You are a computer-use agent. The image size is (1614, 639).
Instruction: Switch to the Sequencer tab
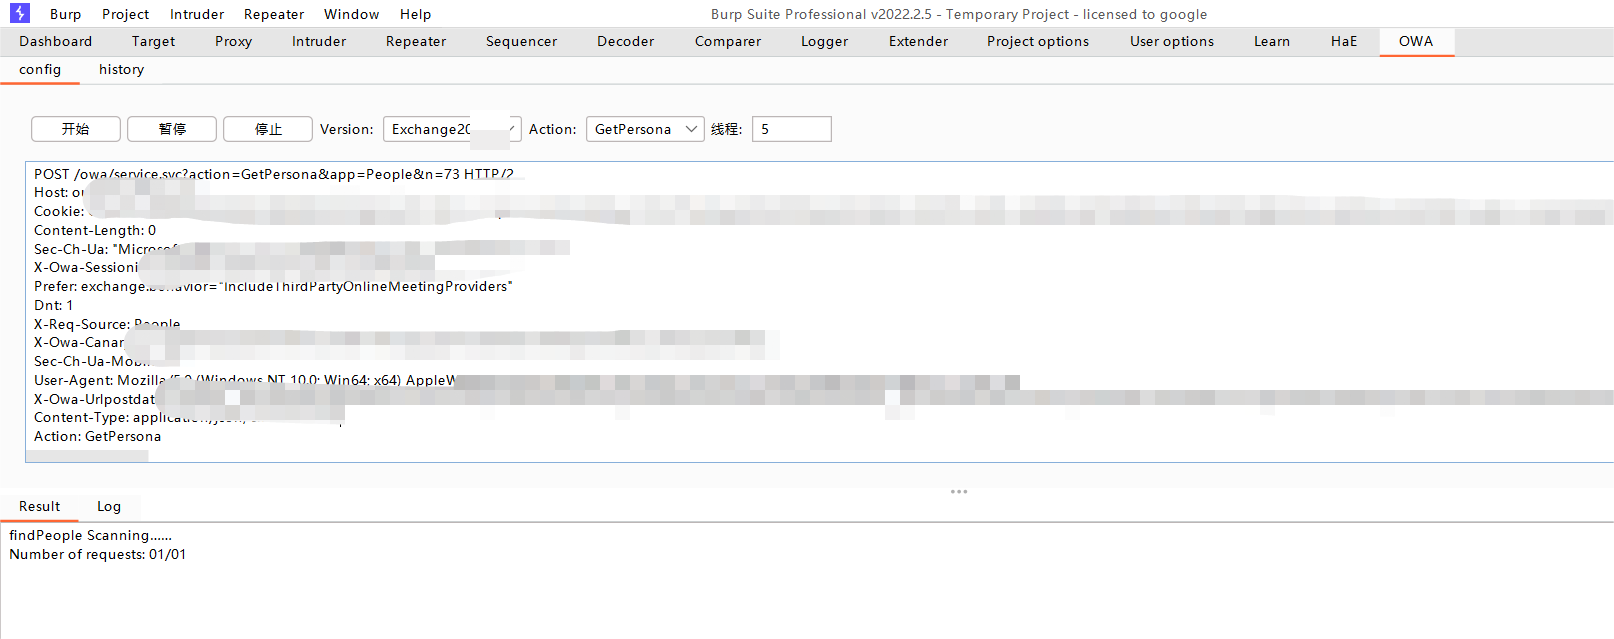[x=521, y=41]
